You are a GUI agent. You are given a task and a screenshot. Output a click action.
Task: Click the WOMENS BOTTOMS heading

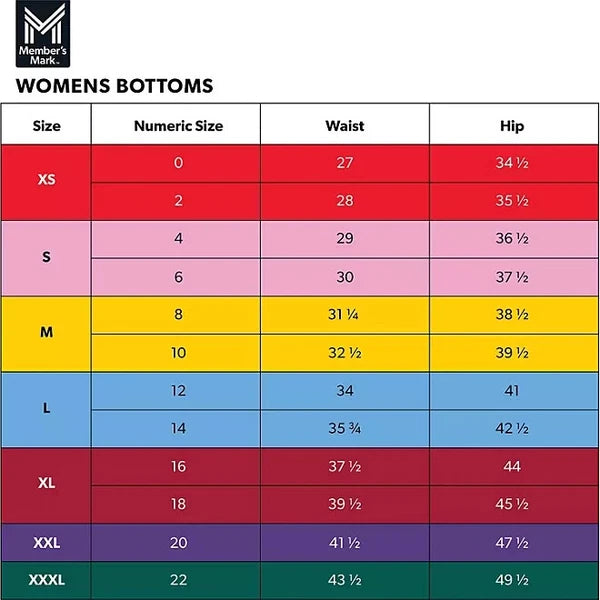pos(114,85)
